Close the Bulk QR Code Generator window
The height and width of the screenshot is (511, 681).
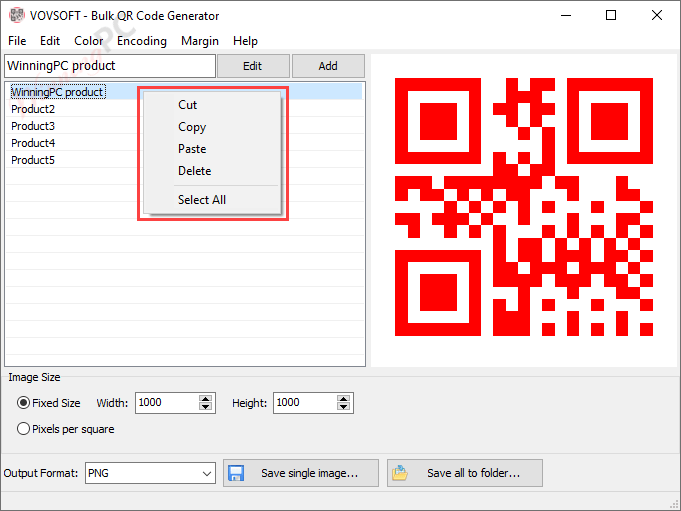(657, 16)
